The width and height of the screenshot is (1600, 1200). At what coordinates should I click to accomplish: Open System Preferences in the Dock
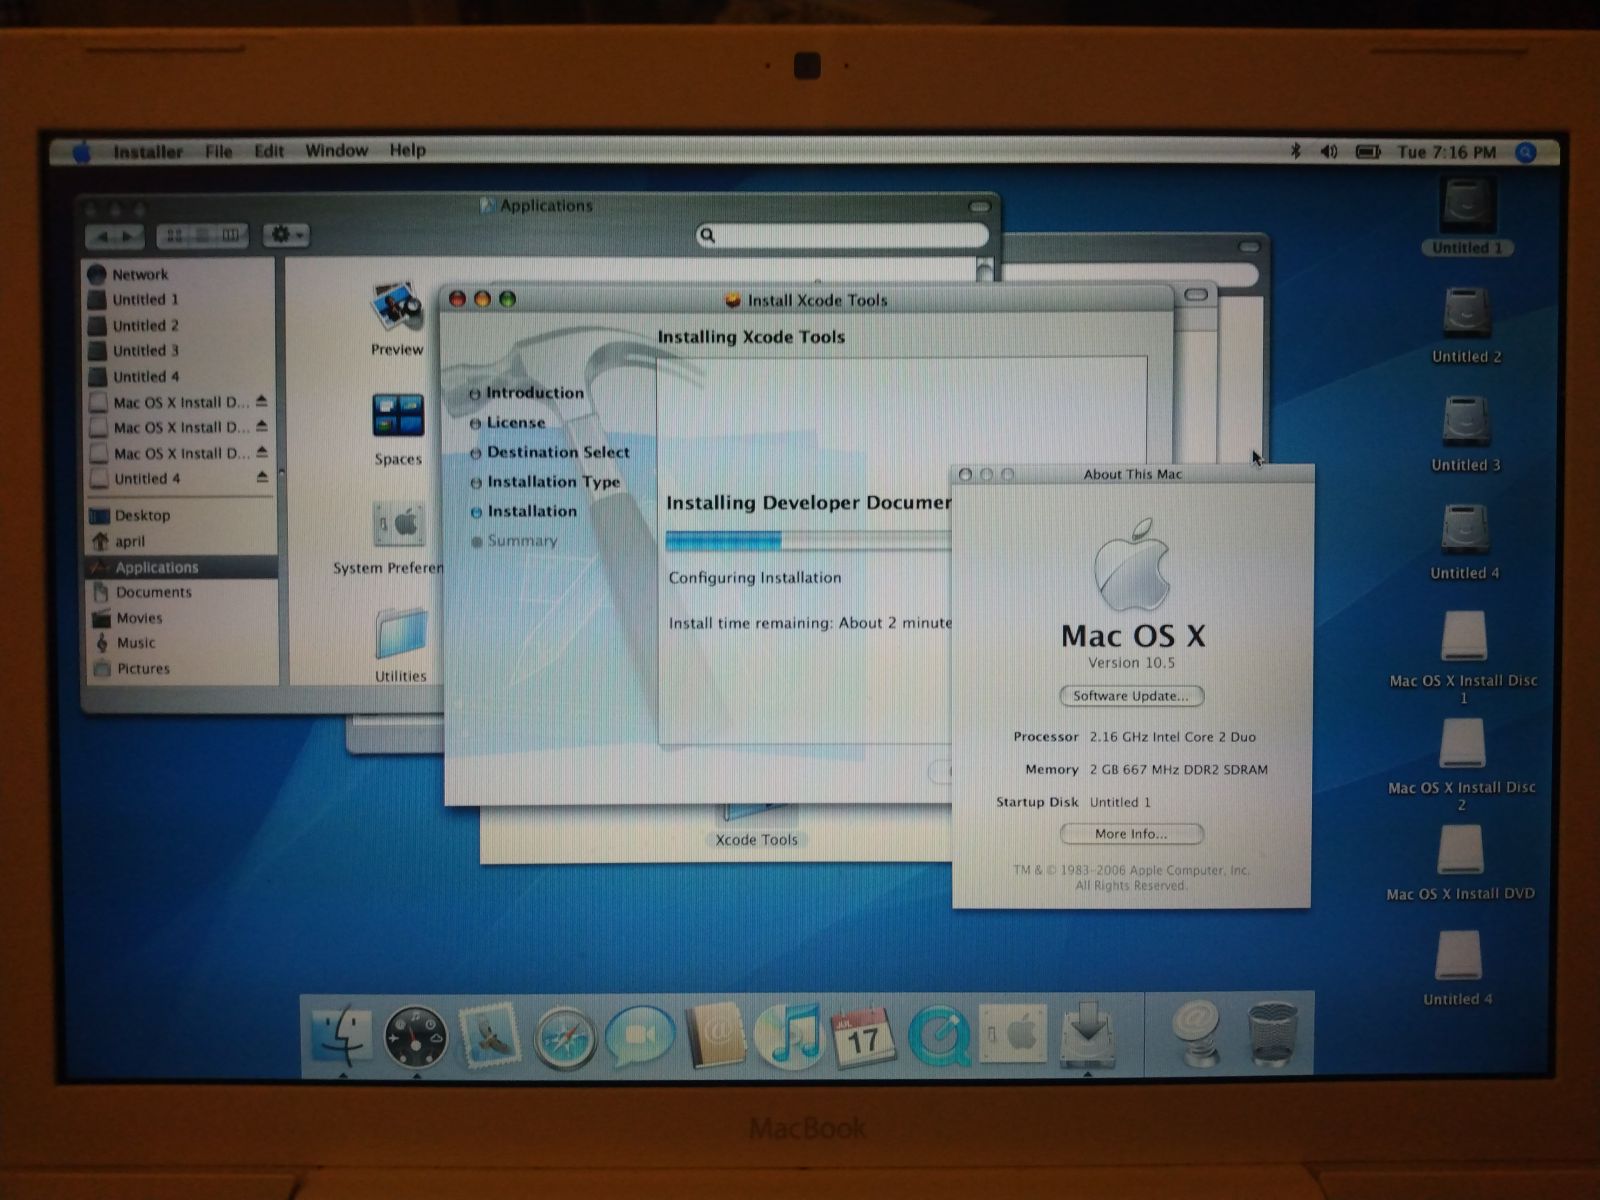[x=1012, y=1035]
